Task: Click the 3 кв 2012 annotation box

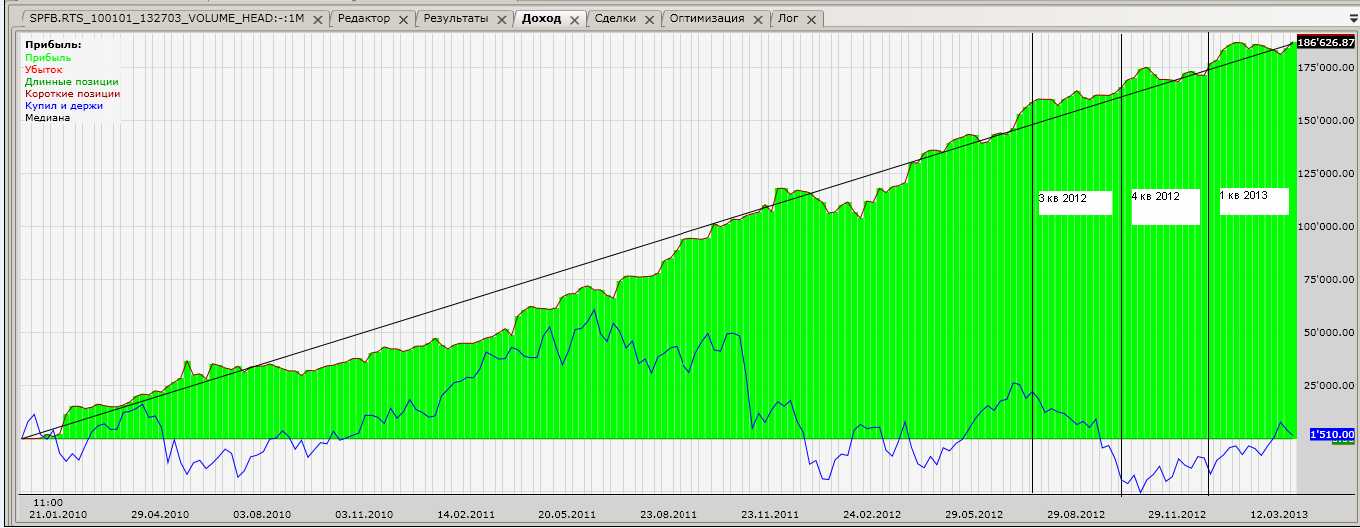Action: point(1075,202)
